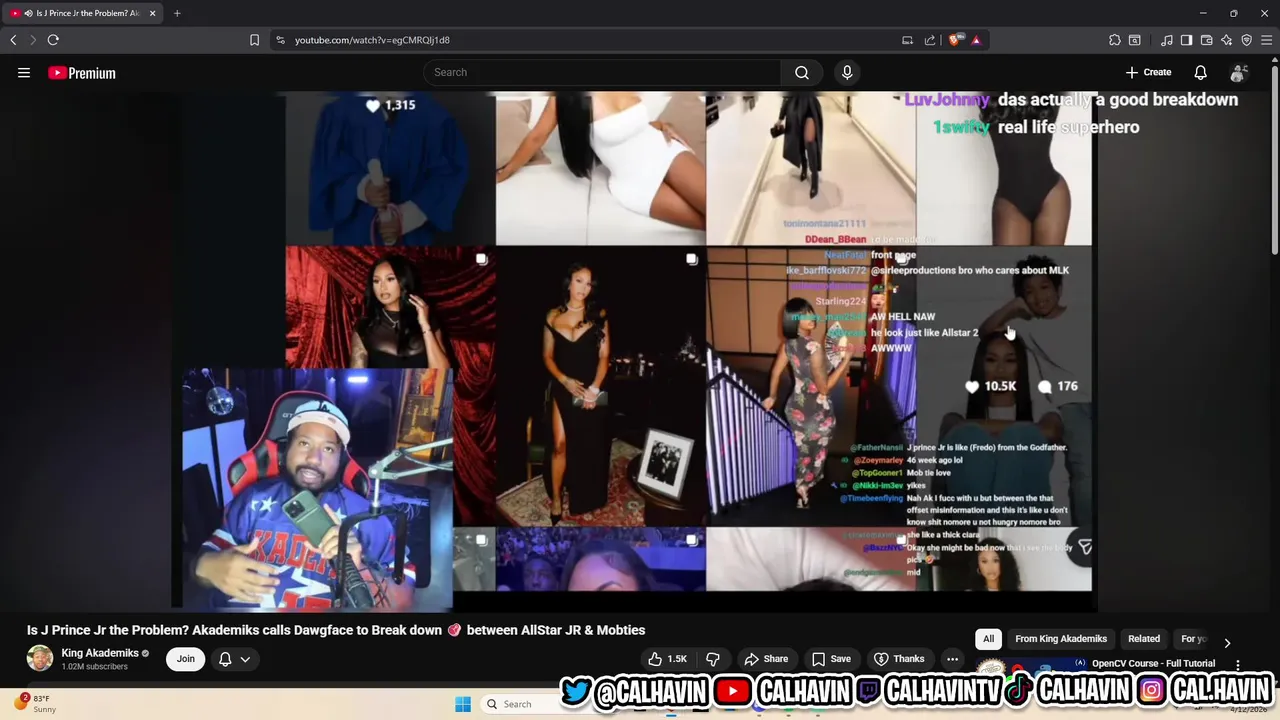Start voice search with microphone icon
Image resolution: width=1280 pixels, height=720 pixels.
847,72
